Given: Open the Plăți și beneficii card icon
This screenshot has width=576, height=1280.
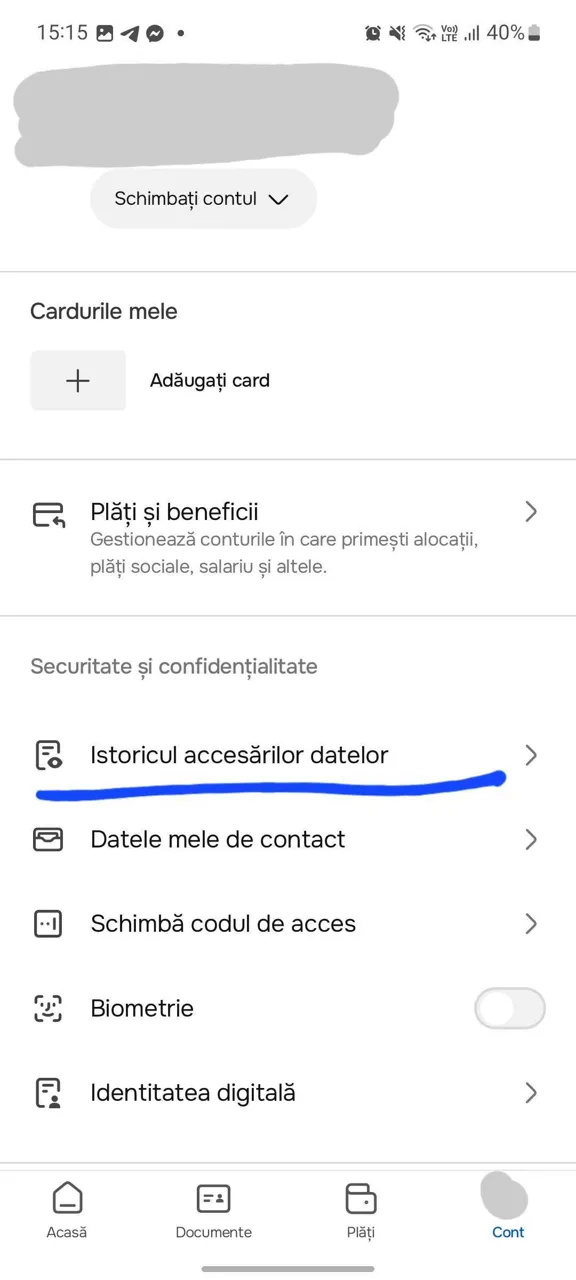Looking at the screenshot, I should pos(48,515).
